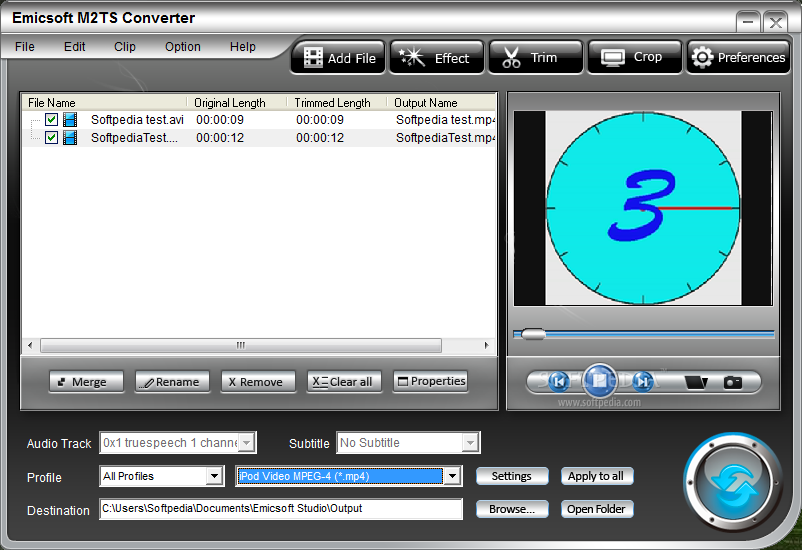Click the file list horizontal scrollbar thumb
802x550 pixels.
click(x=241, y=345)
